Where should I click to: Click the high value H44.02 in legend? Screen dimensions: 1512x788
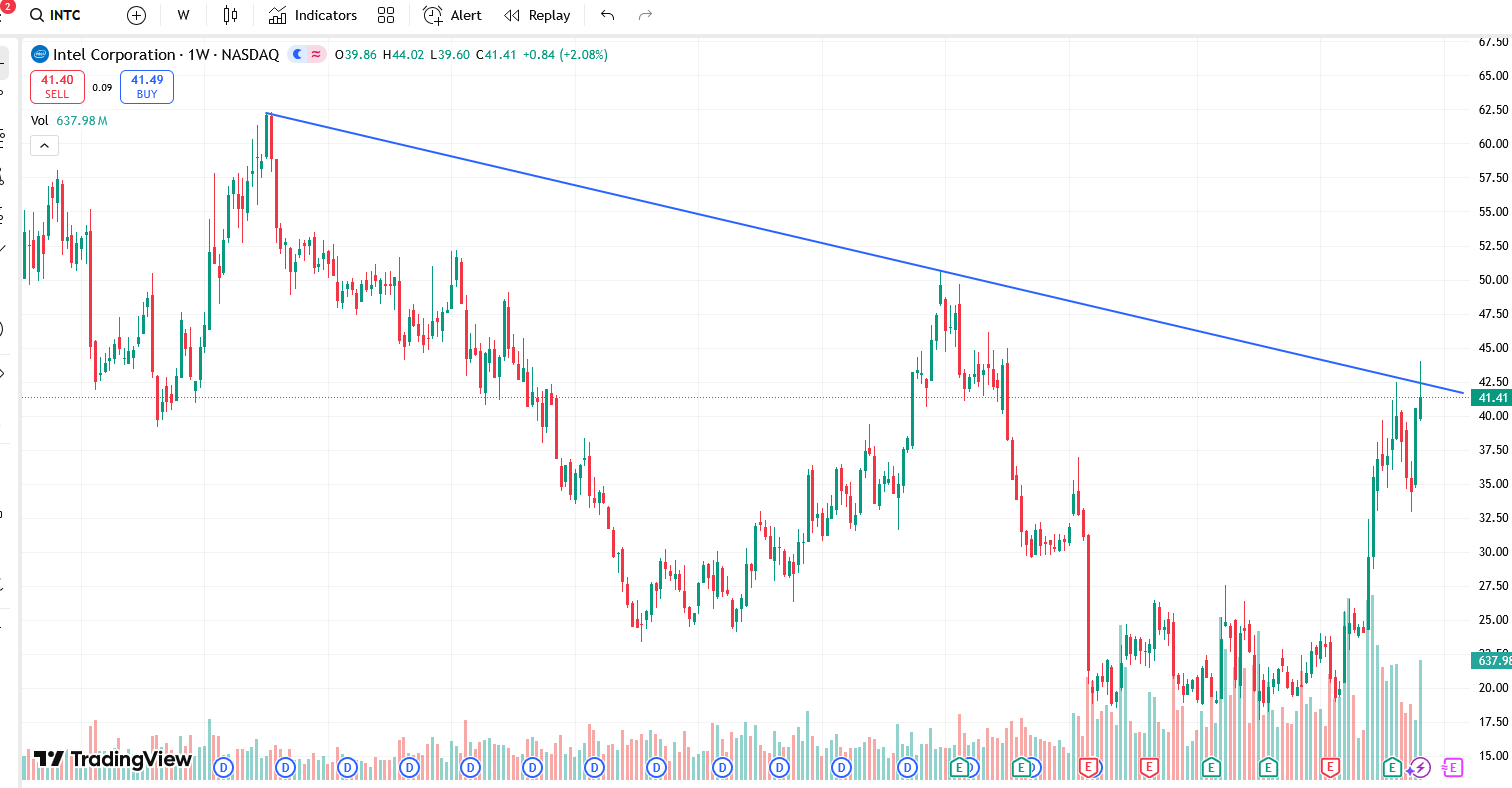404,55
